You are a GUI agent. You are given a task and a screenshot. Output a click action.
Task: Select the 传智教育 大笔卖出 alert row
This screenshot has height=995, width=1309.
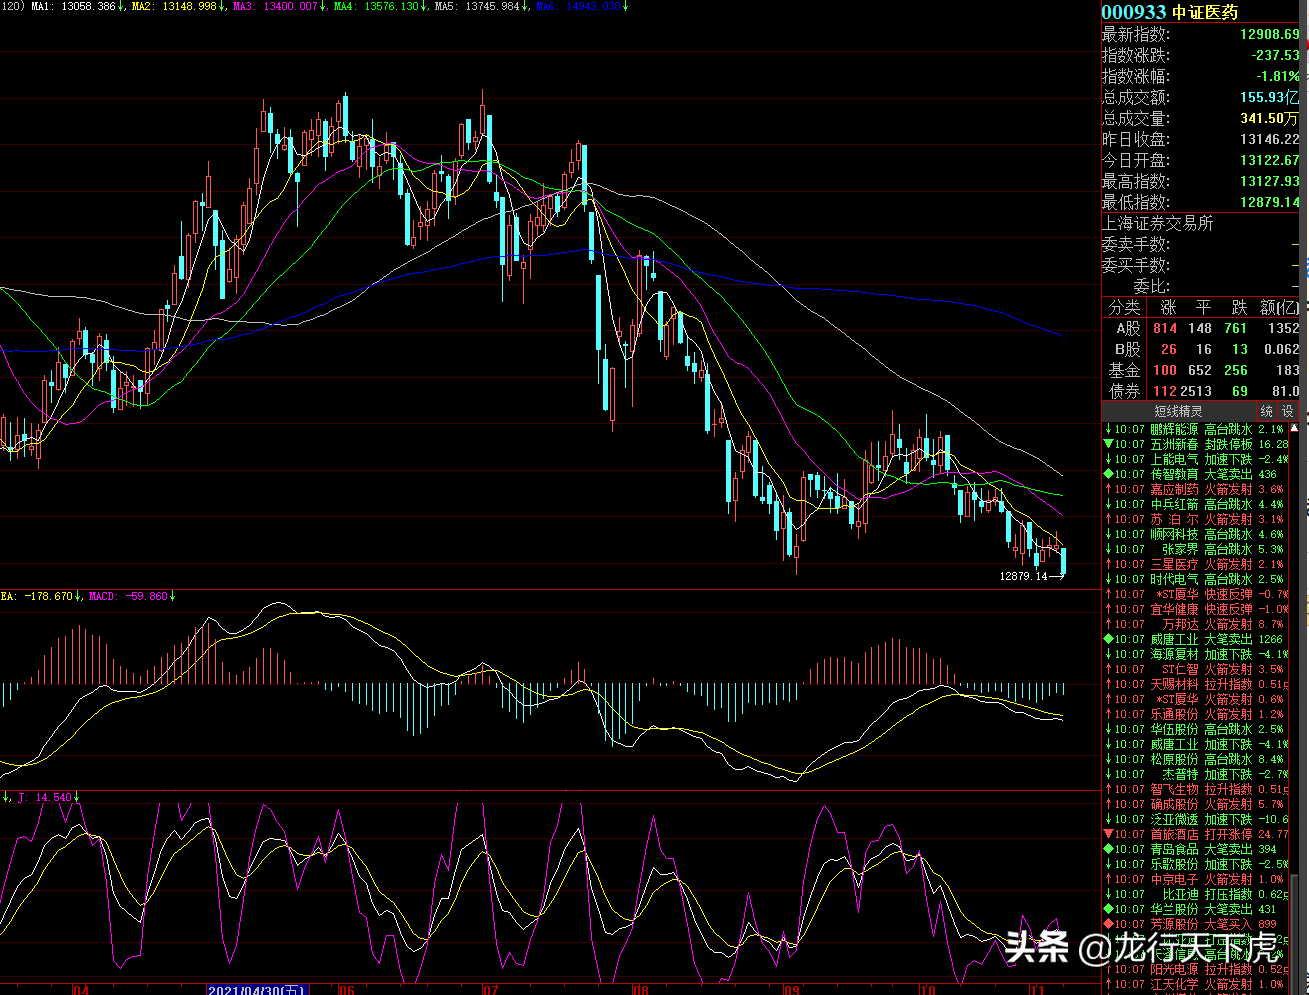1196,474
